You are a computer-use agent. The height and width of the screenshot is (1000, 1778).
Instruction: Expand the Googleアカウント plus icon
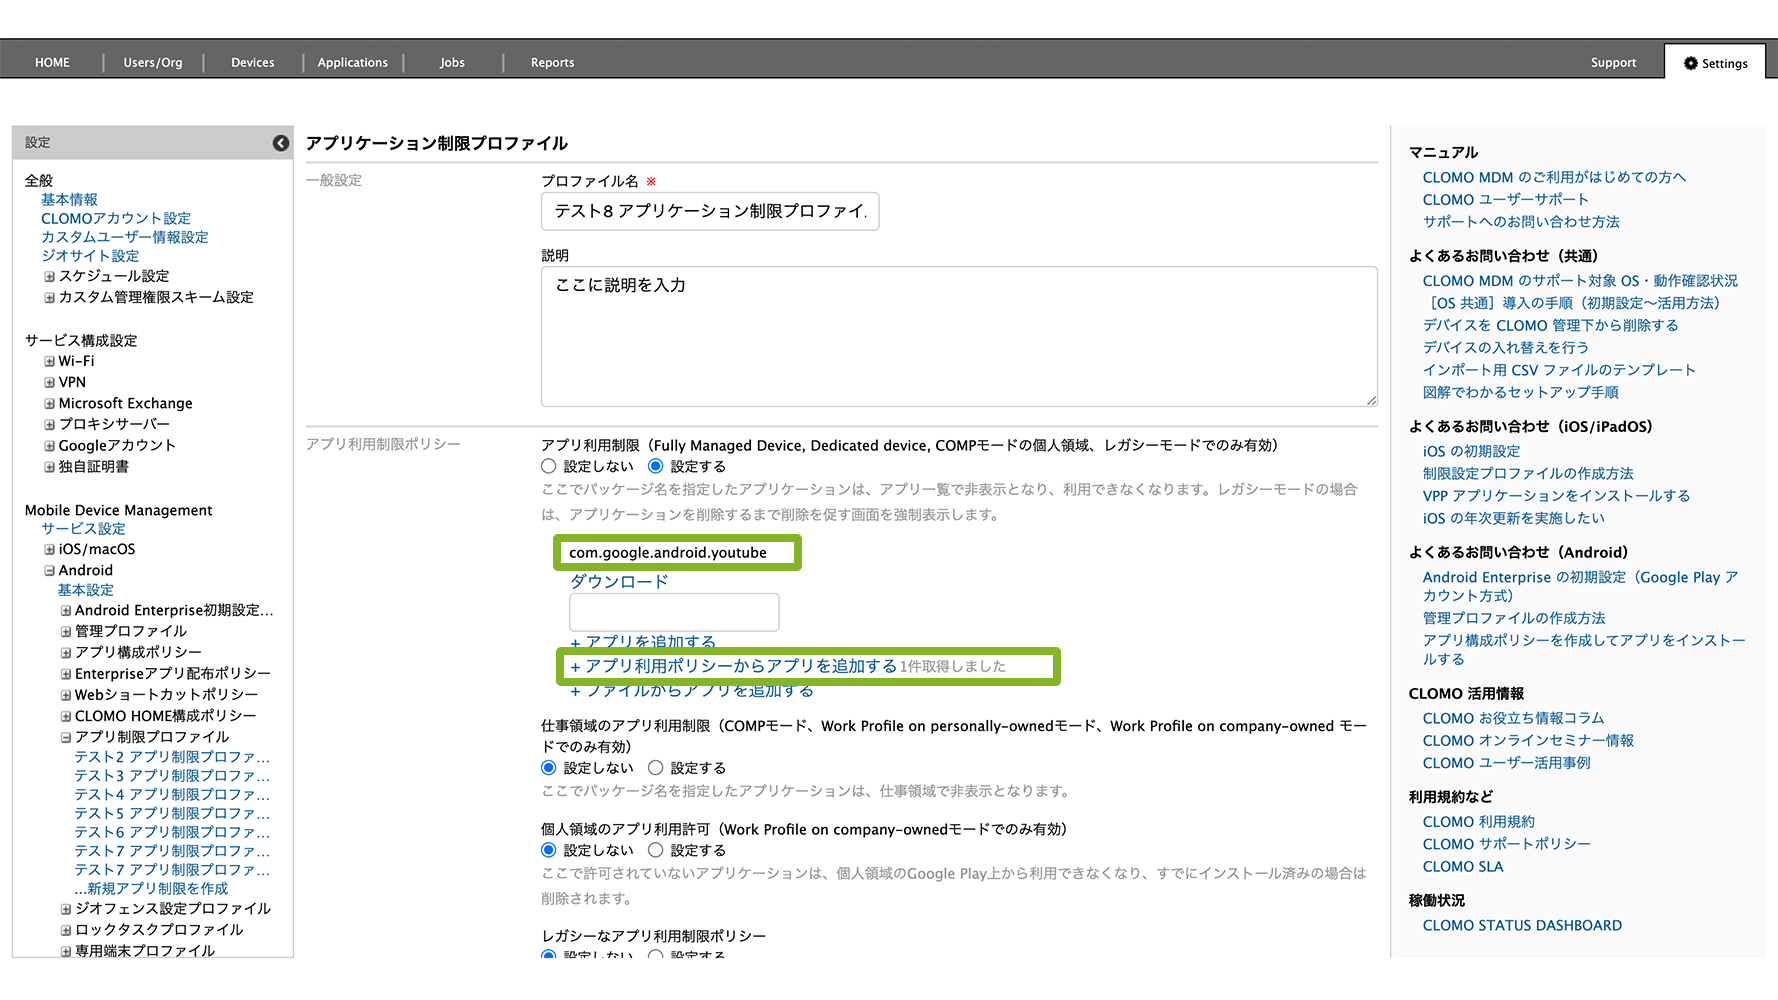[49, 445]
